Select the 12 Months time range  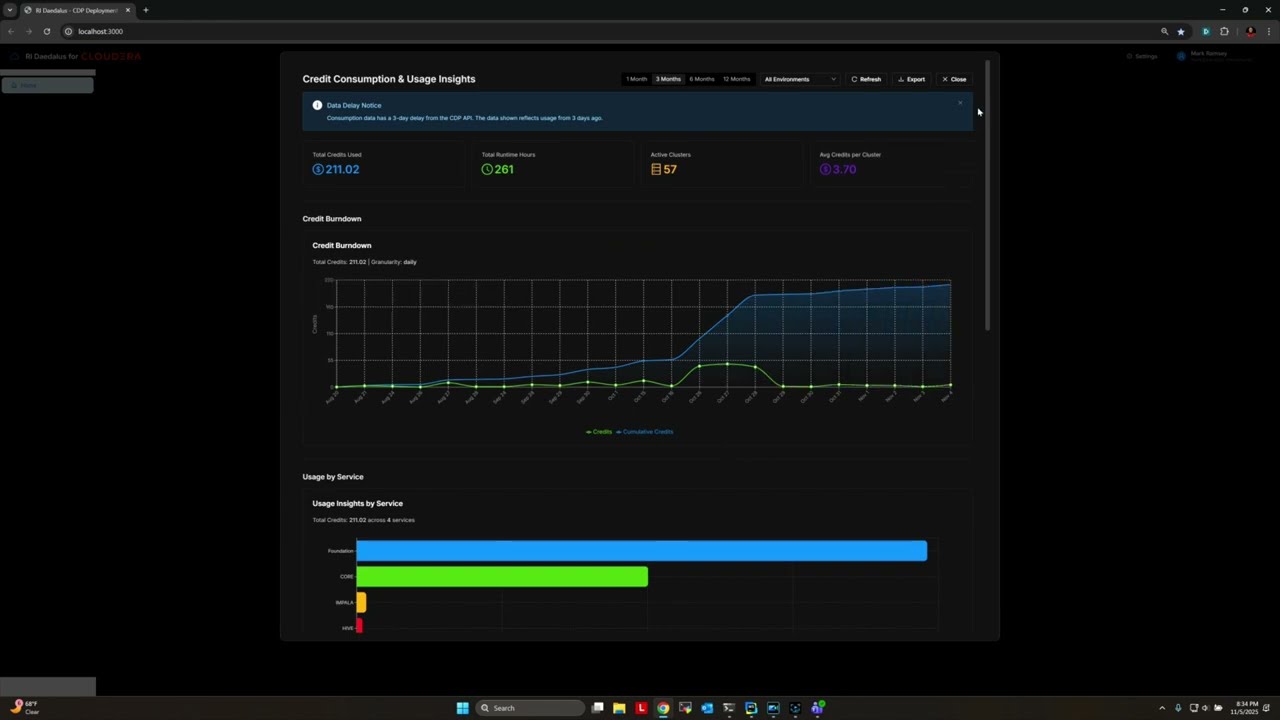pos(736,79)
